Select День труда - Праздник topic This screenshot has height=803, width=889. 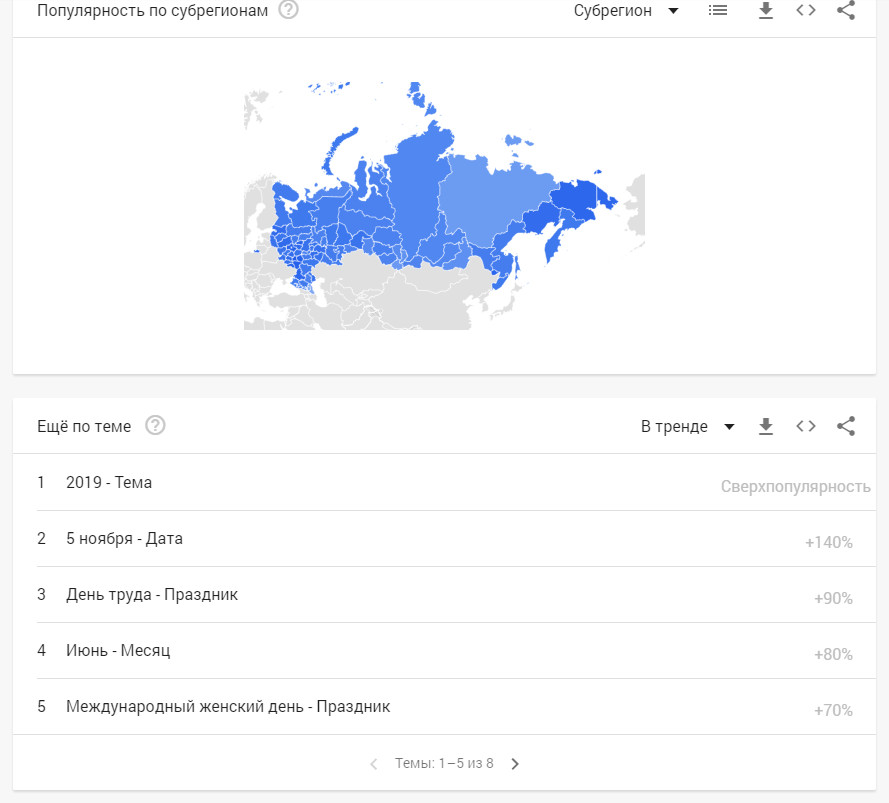click(152, 595)
